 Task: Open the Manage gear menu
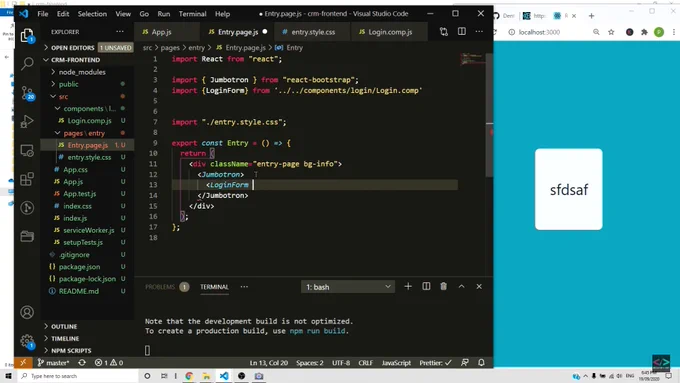[27, 341]
